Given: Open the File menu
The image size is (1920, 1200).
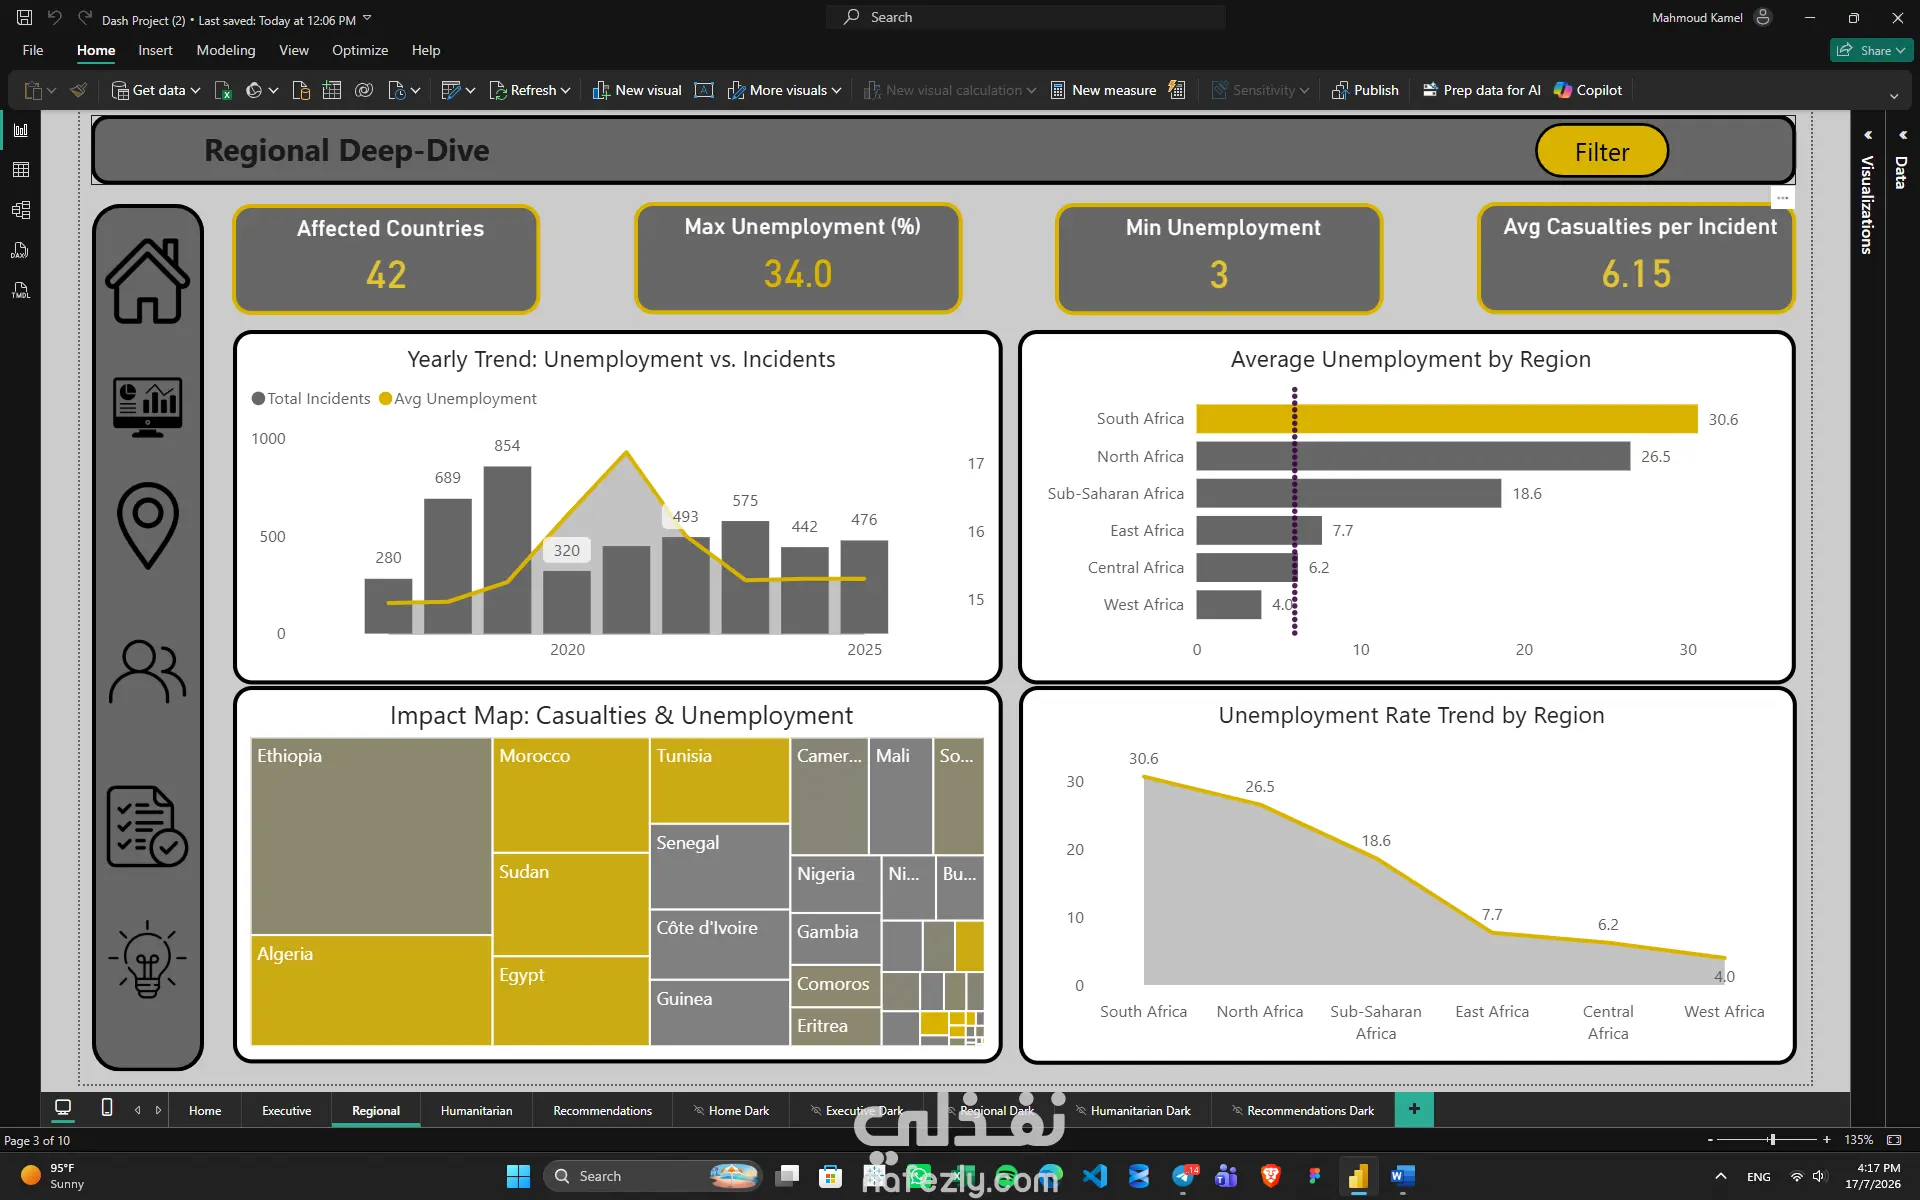Looking at the screenshot, I should click(x=33, y=50).
